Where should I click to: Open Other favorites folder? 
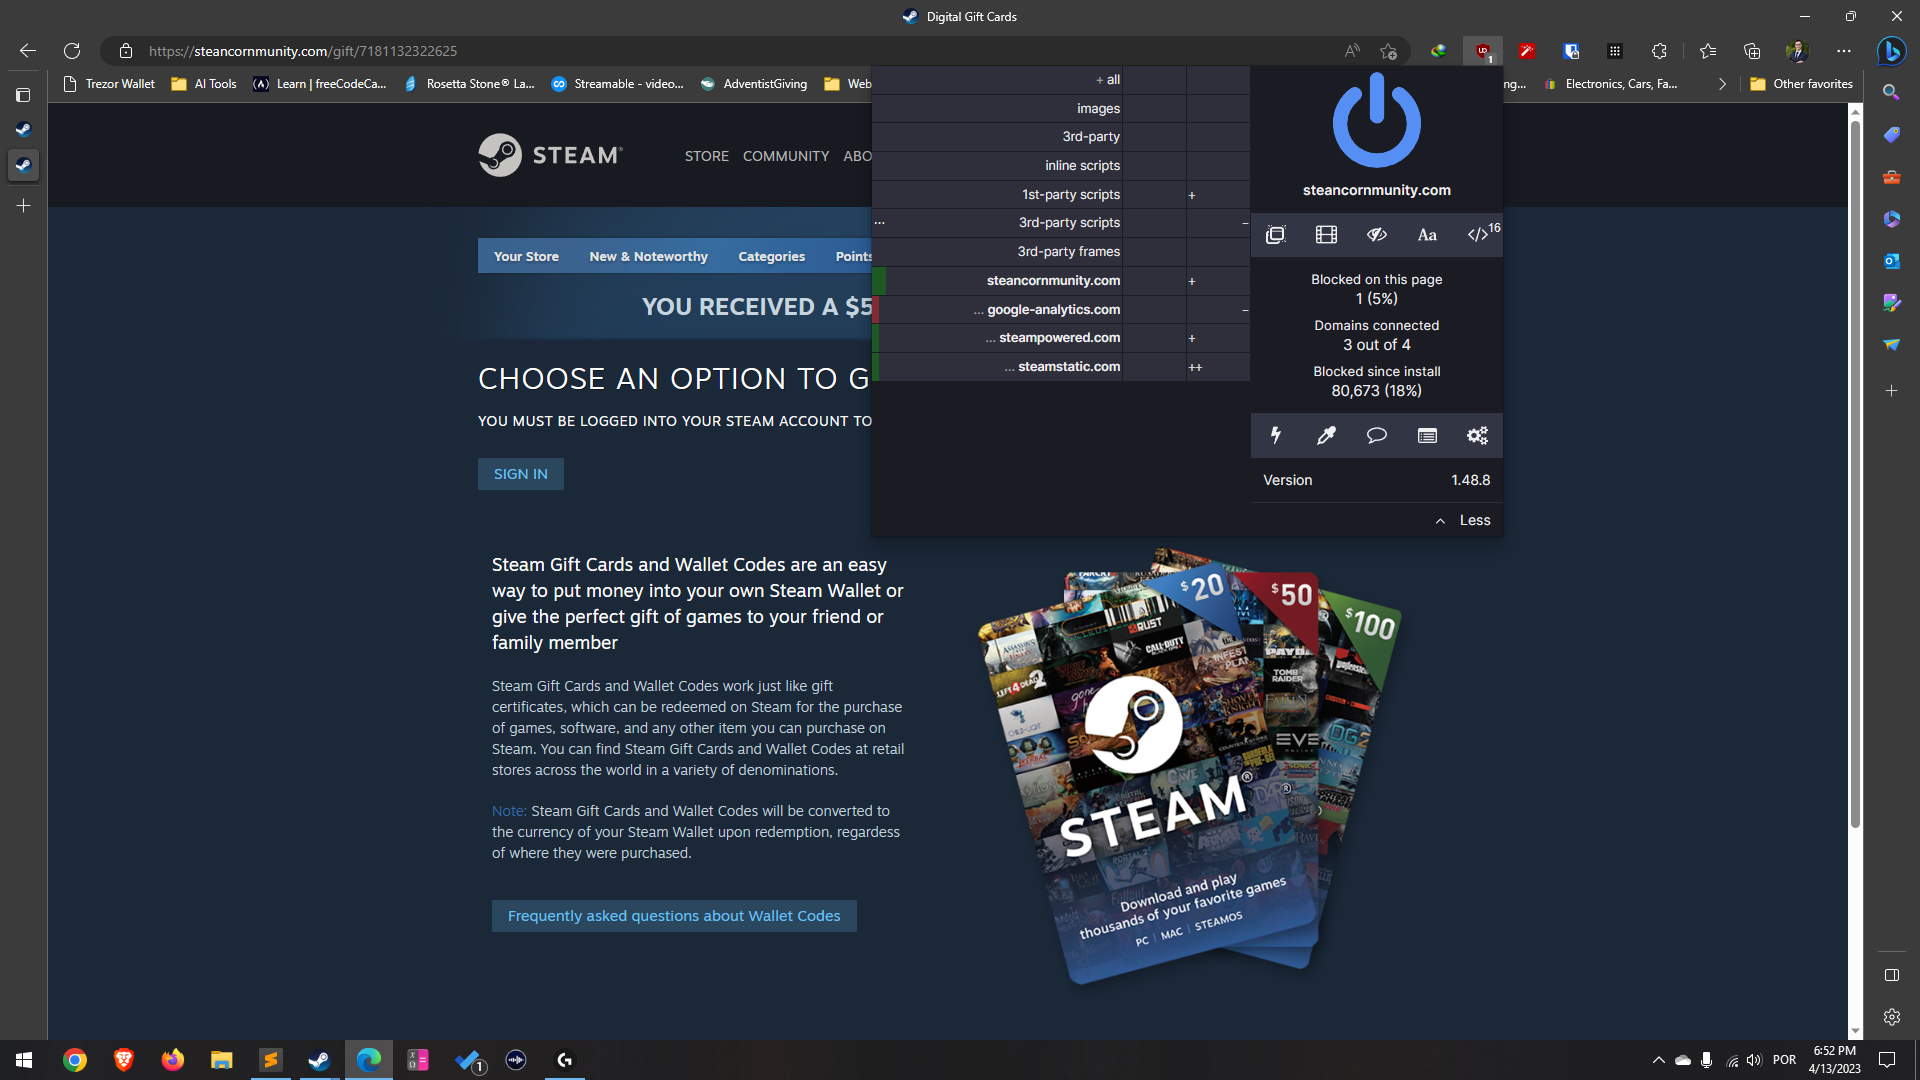coord(1801,84)
